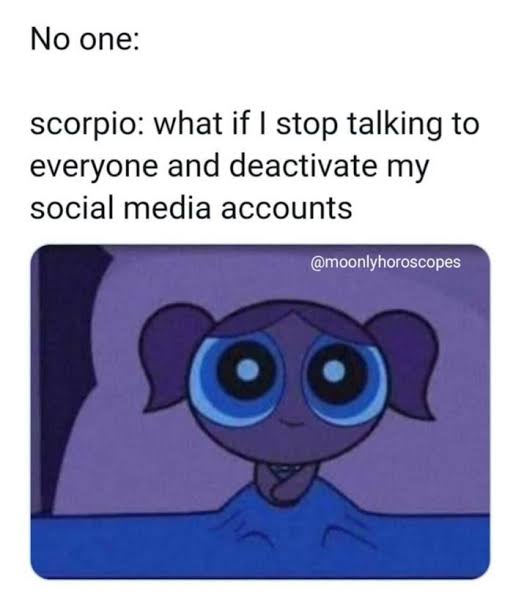
Task: Click the @moonlyhoroscopes watermark handle
Action: (386, 263)
